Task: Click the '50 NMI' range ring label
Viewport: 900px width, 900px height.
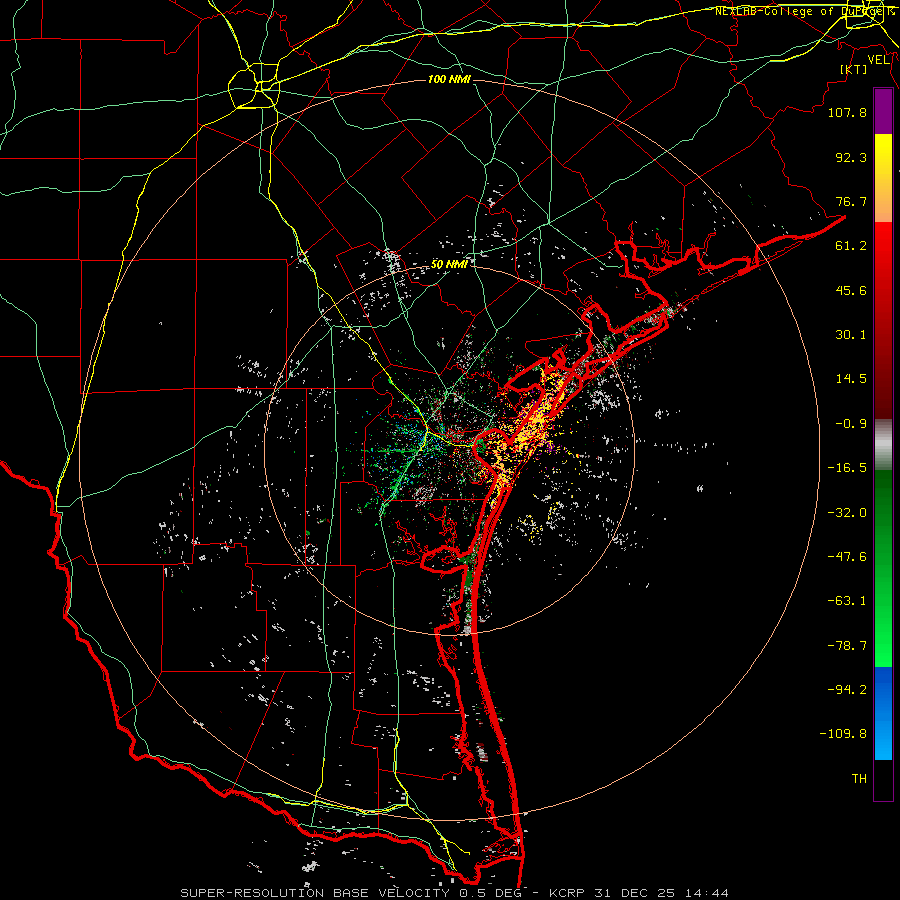Action: (x=449, y=265)
